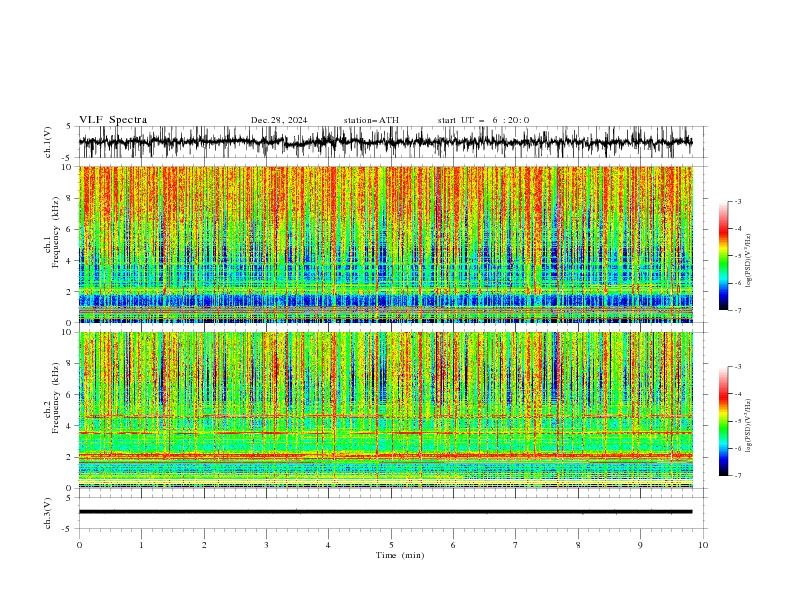Click the "-5" tick on ch.1 color bar

point(738,257)
